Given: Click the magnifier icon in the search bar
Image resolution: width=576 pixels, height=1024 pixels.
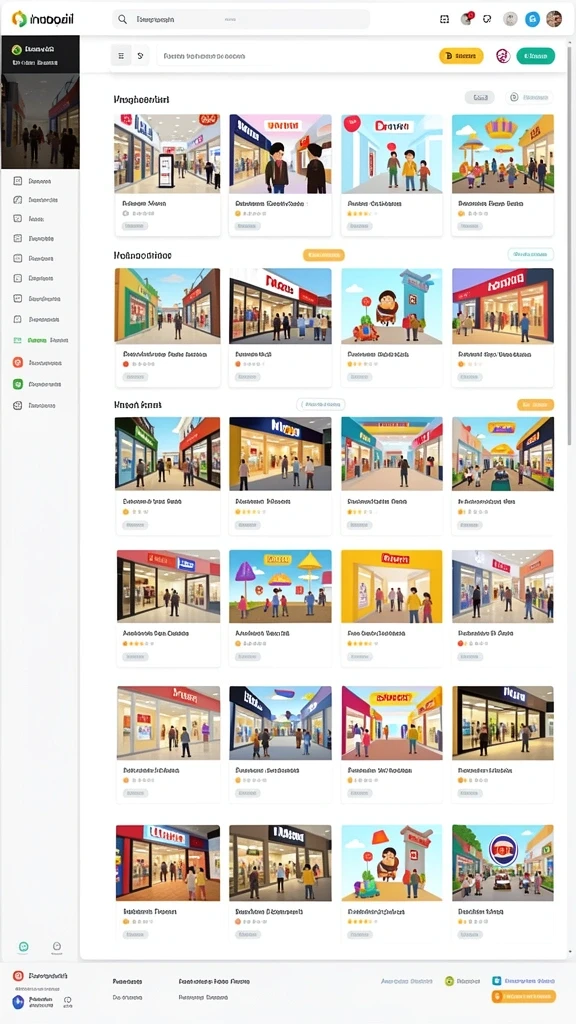Looking at the screenshot, I should 122,20.
